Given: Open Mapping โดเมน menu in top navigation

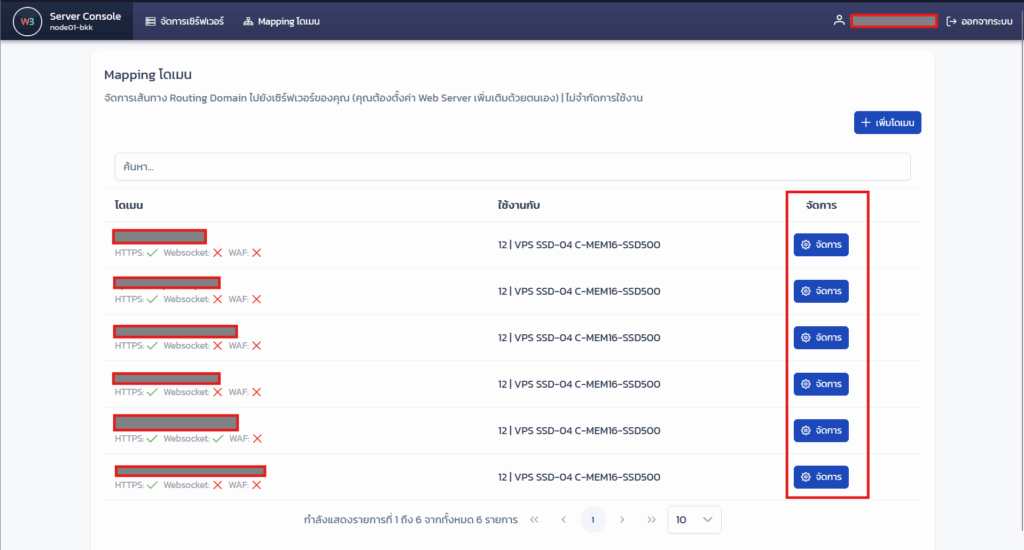Looking at the screenshot, I should click(281, 21).
